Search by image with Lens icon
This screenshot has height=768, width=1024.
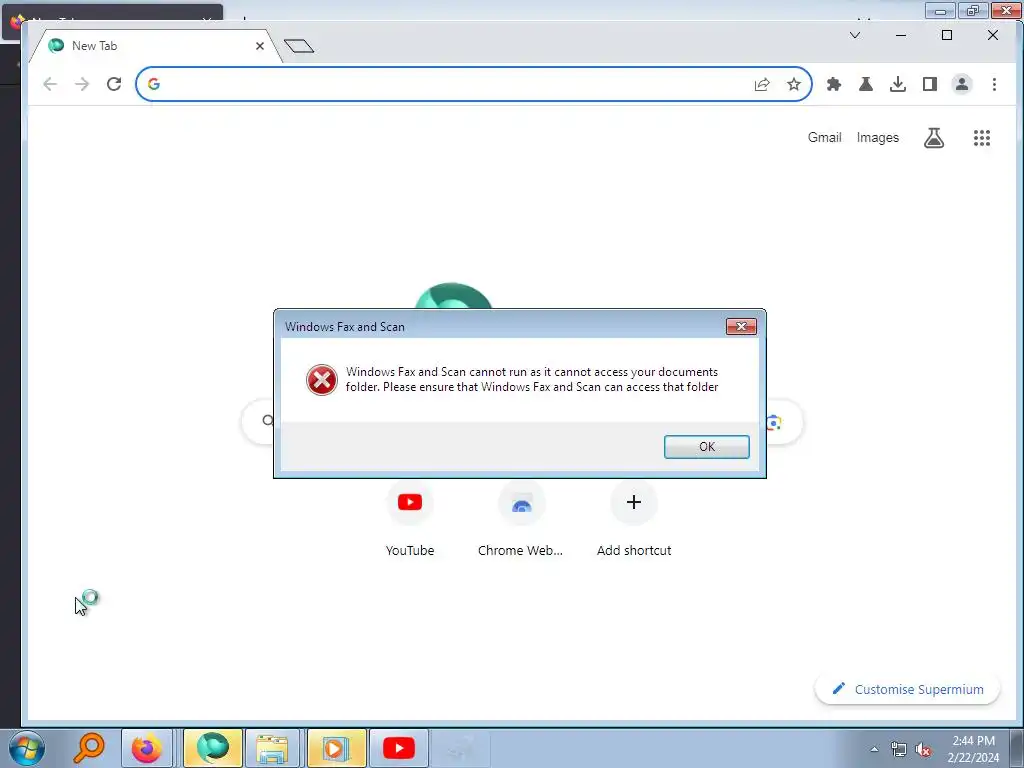click(773, 423)
